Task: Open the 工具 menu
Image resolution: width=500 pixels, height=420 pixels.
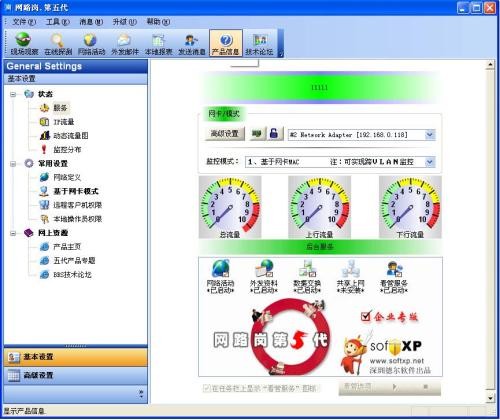Action: tap(57, 22)
